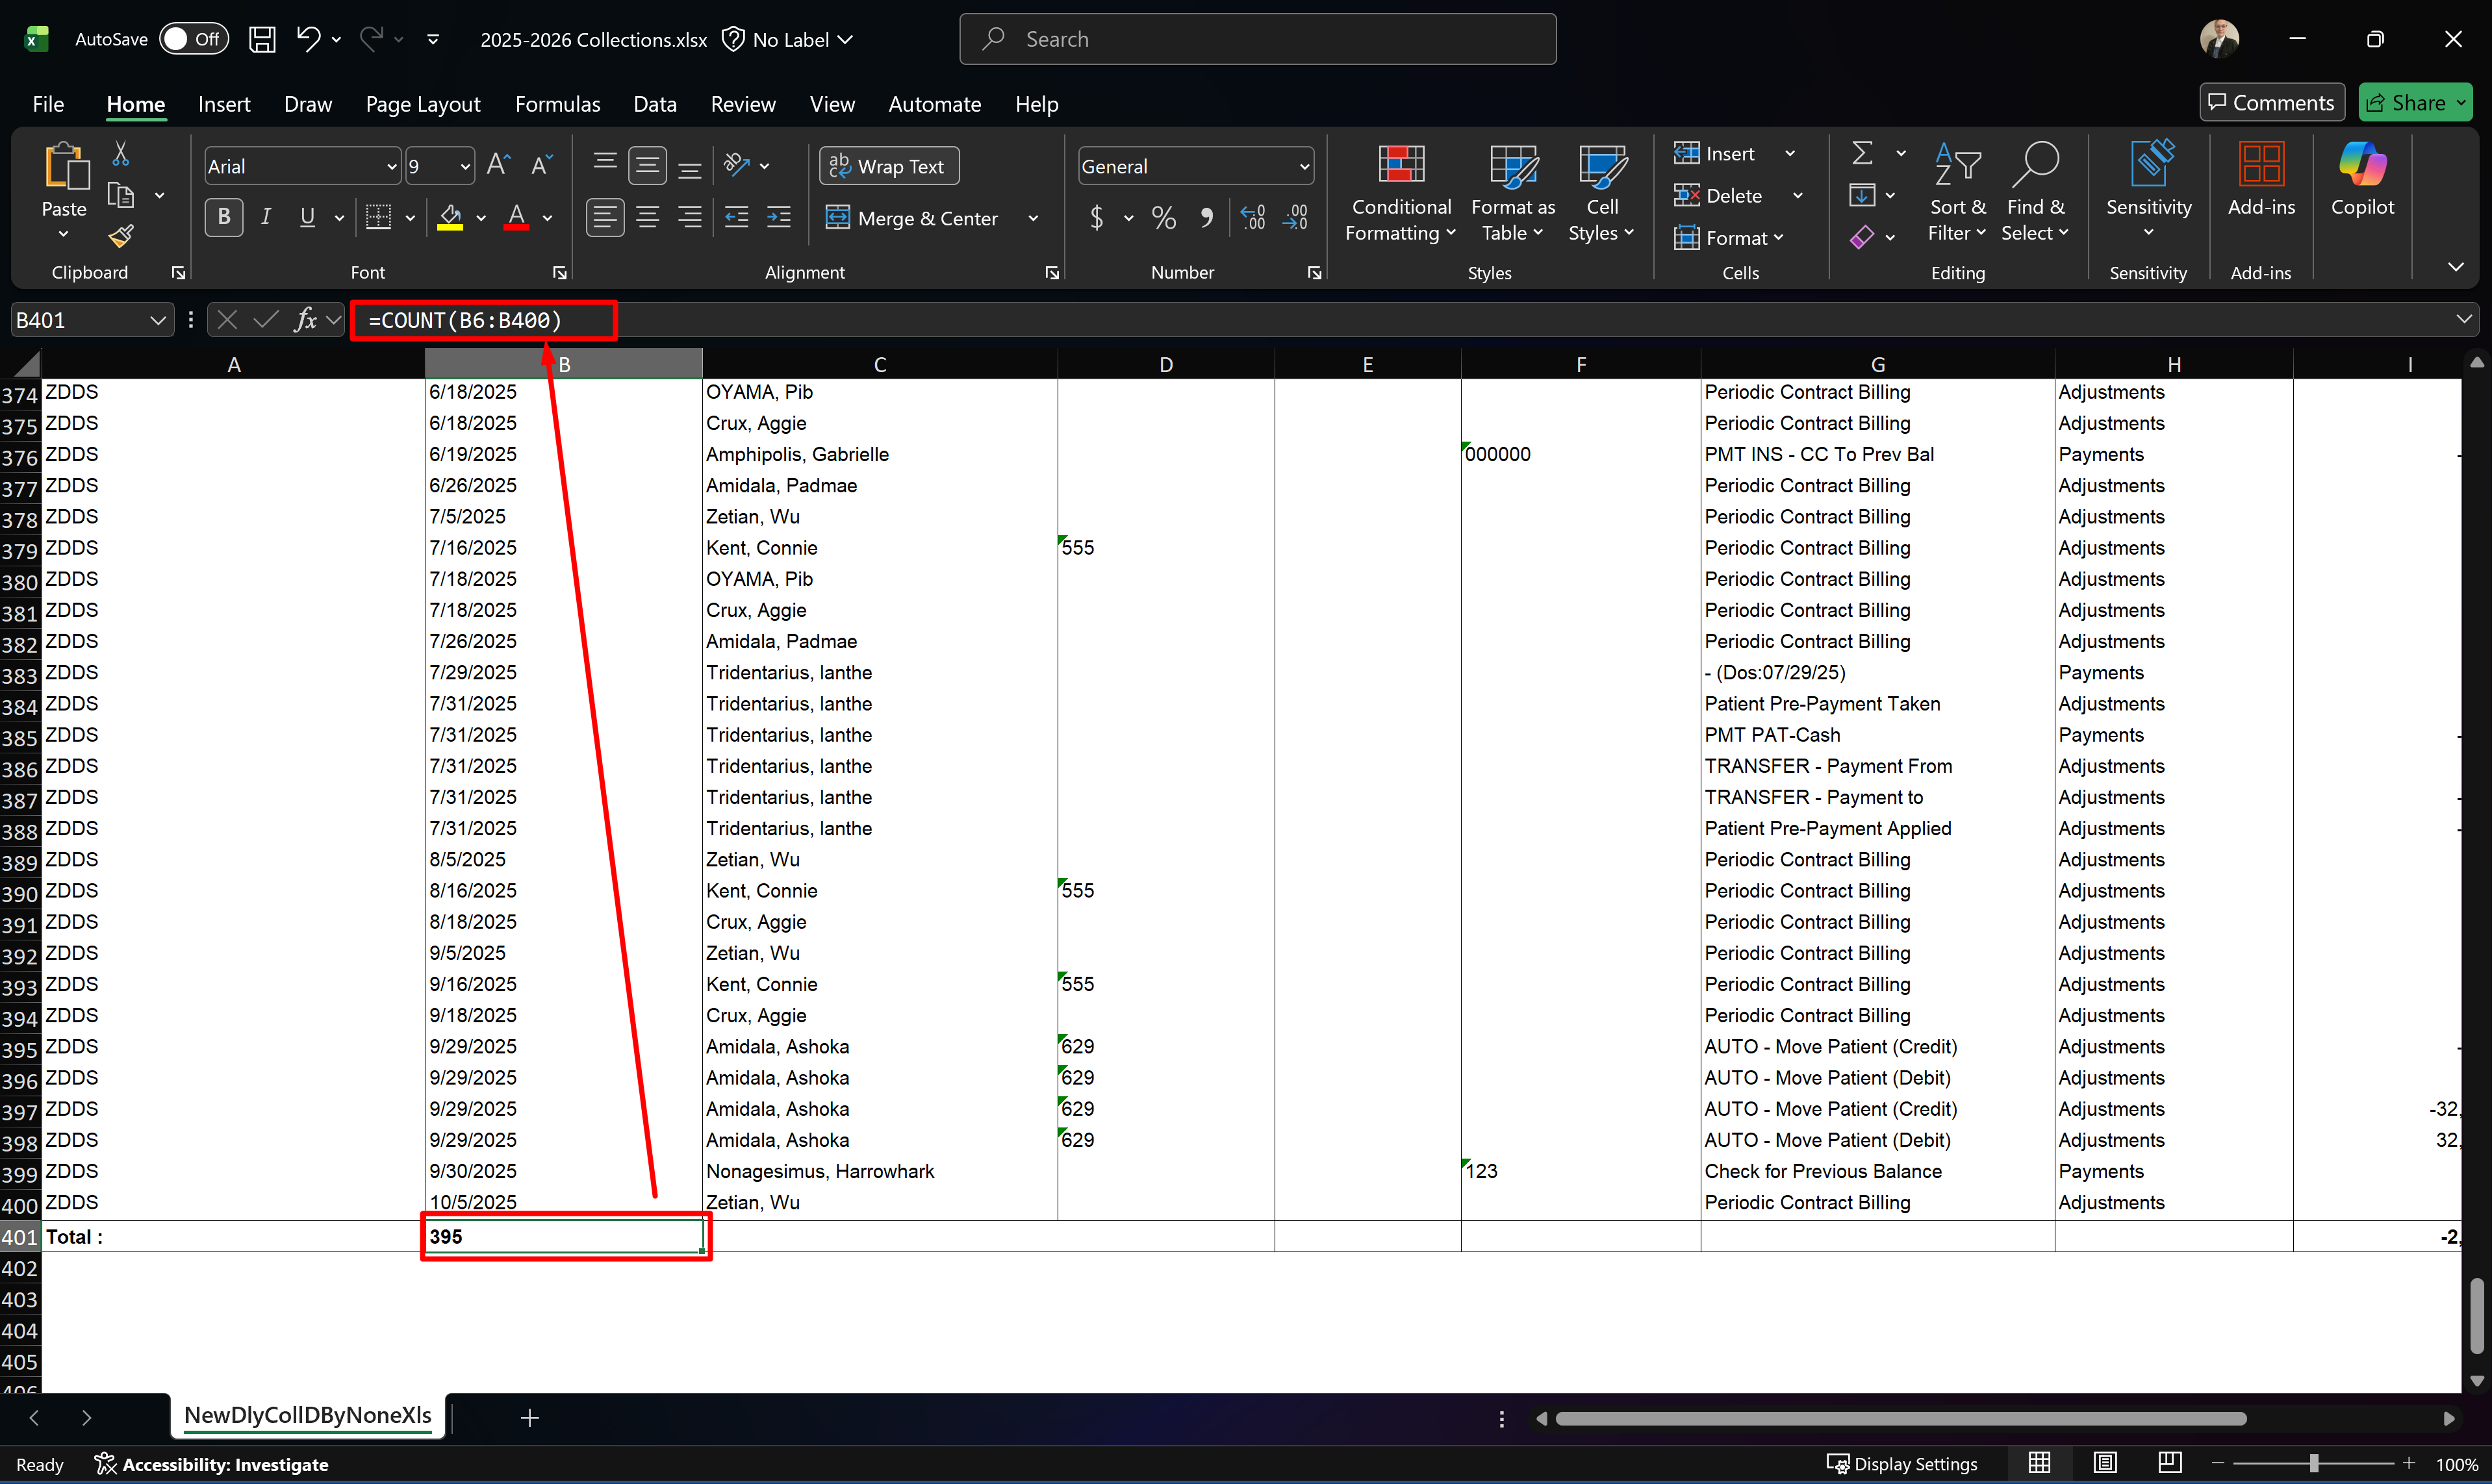Open the Data tab

pyautogui.click(x=655, y=104)
